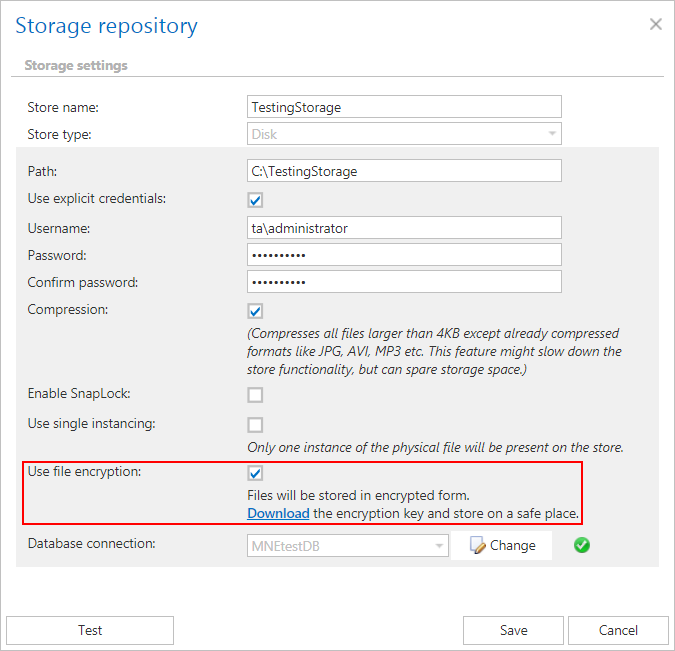This screenshot has width=675, height=651.
Task: Close the Storage repository dialog
Action: pyautogui.click(x=655, y=24)
